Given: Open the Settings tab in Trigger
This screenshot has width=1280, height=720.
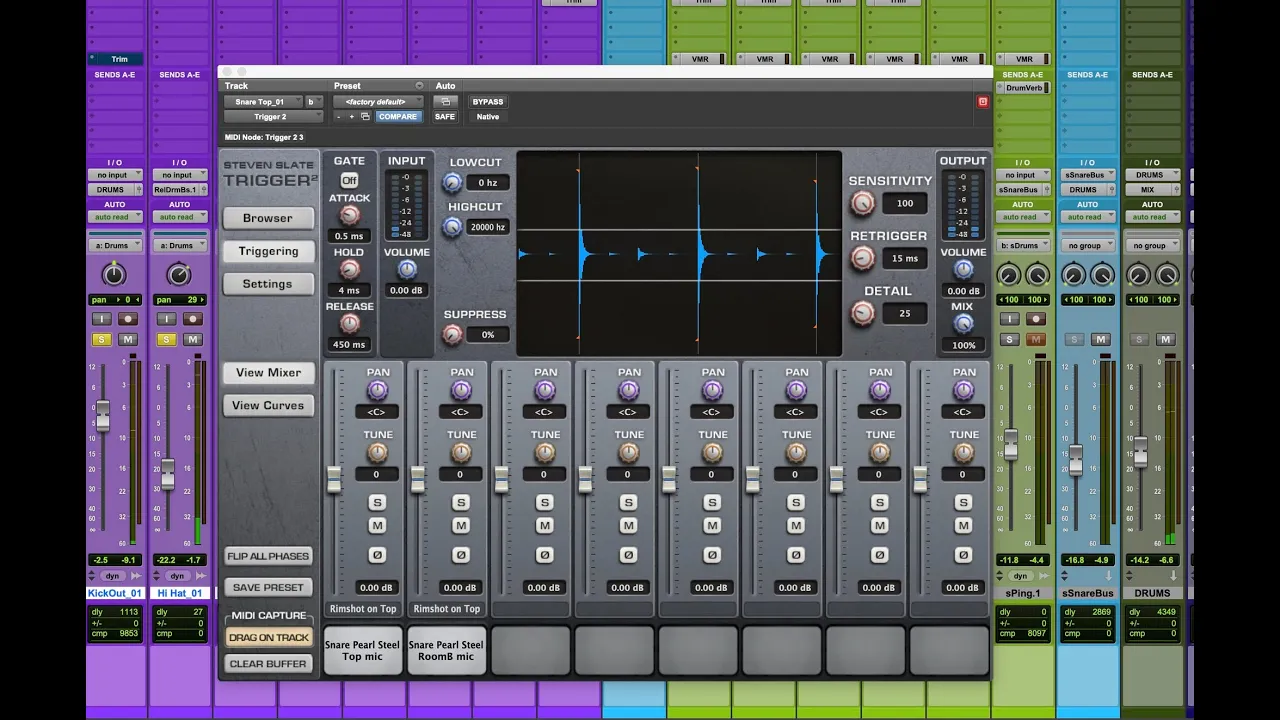Looking at the screenshot, I should point(268,284).
